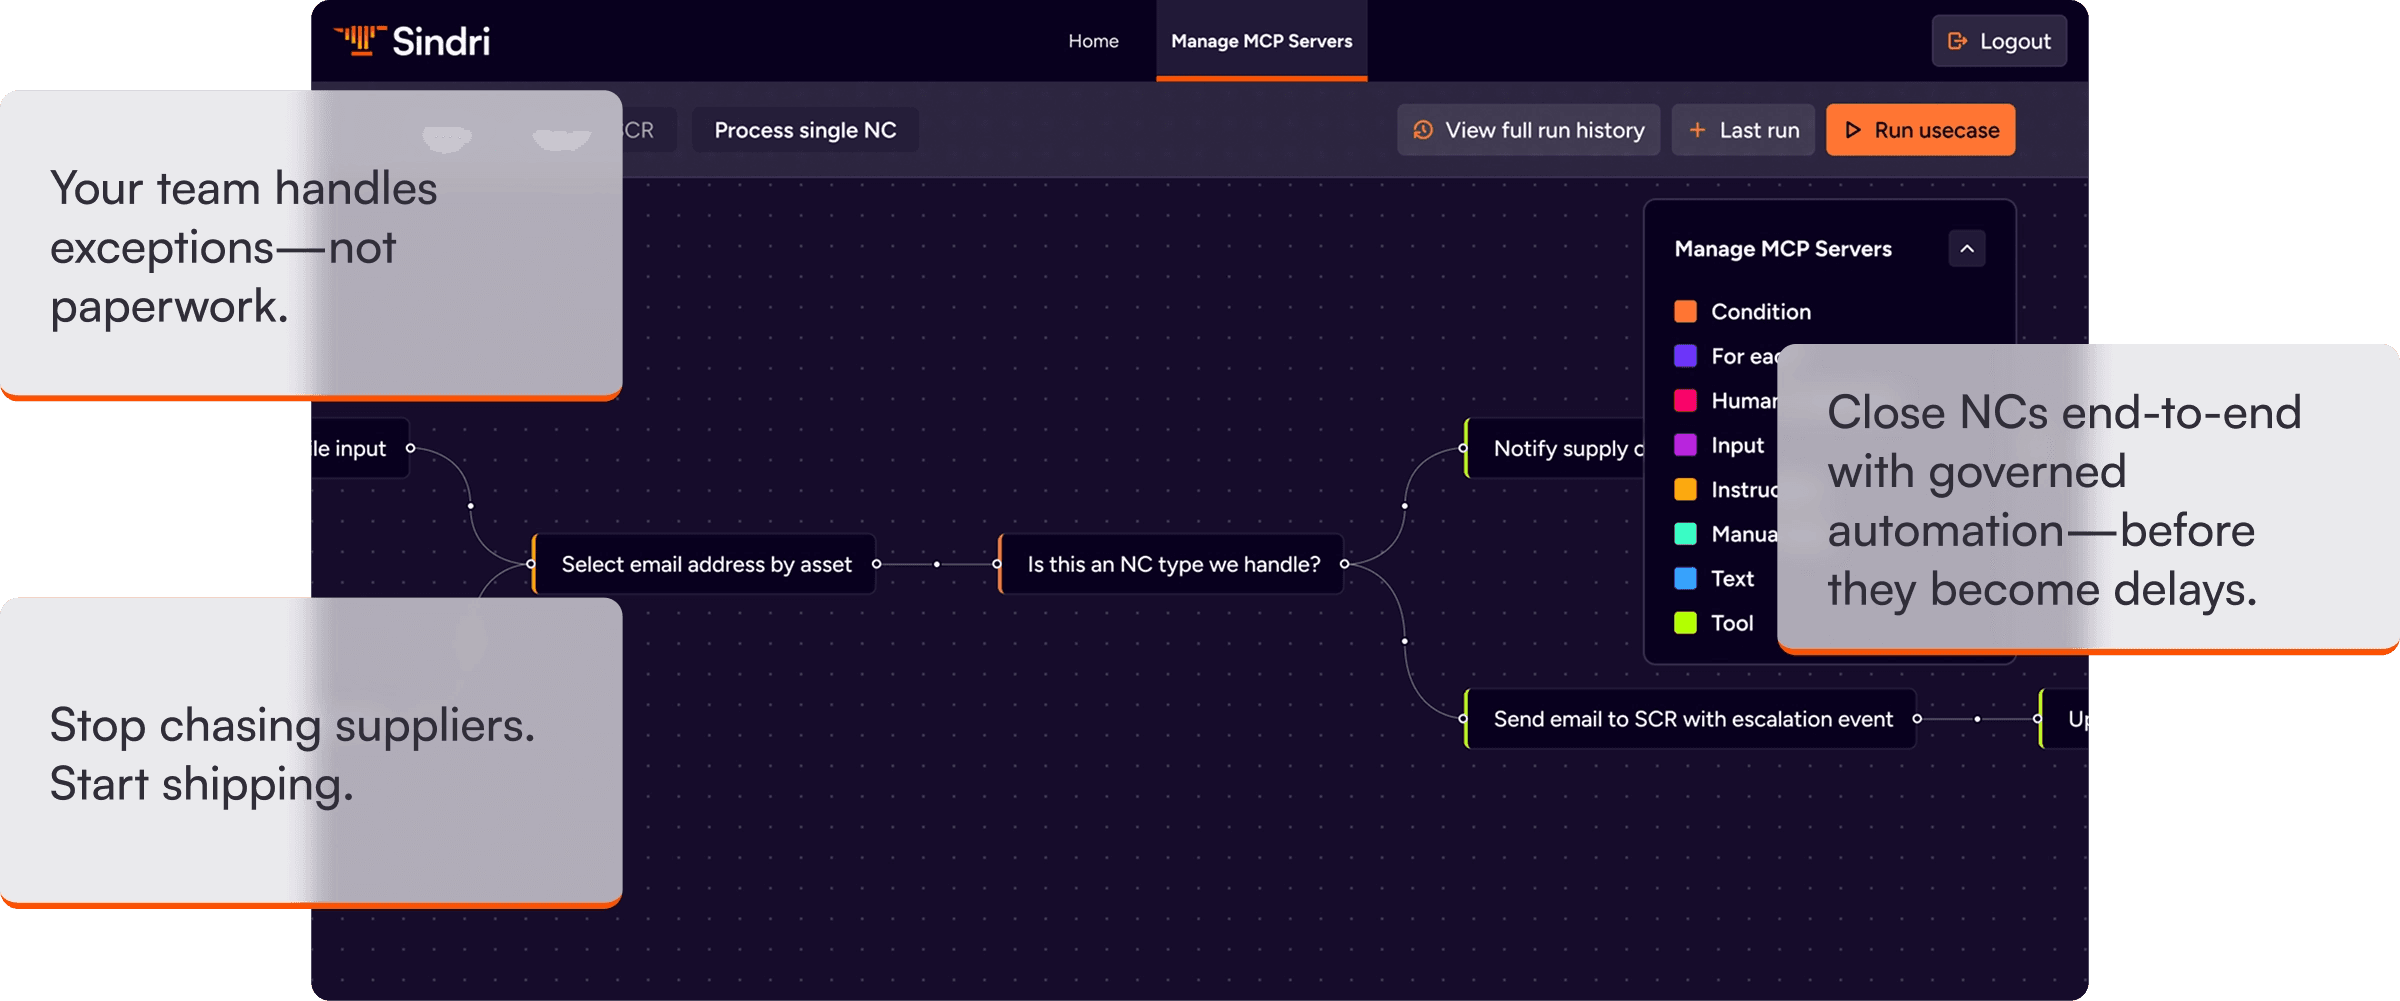This screenshot has width=2400, height=1001.
Task: Click the history clock icon
Action: tap(1422, 130)
